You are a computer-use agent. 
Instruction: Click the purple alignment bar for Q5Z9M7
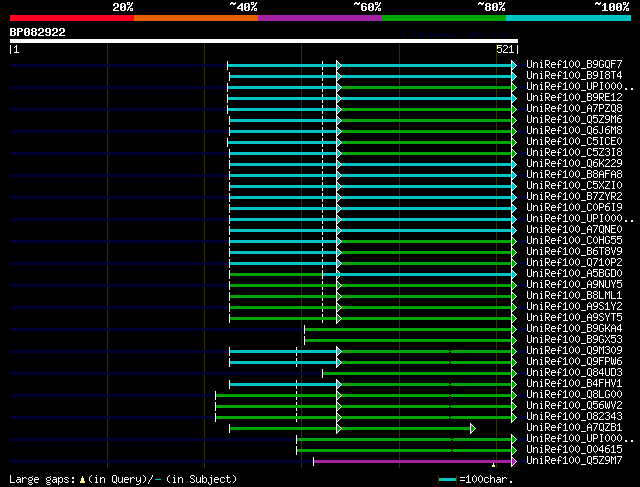click(413, 461)
